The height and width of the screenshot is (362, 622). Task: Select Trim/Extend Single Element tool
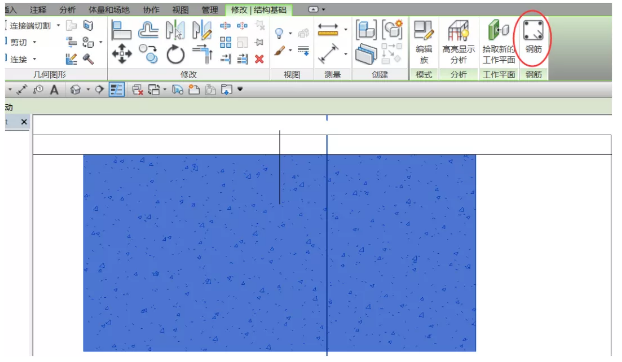click(225, 59)
